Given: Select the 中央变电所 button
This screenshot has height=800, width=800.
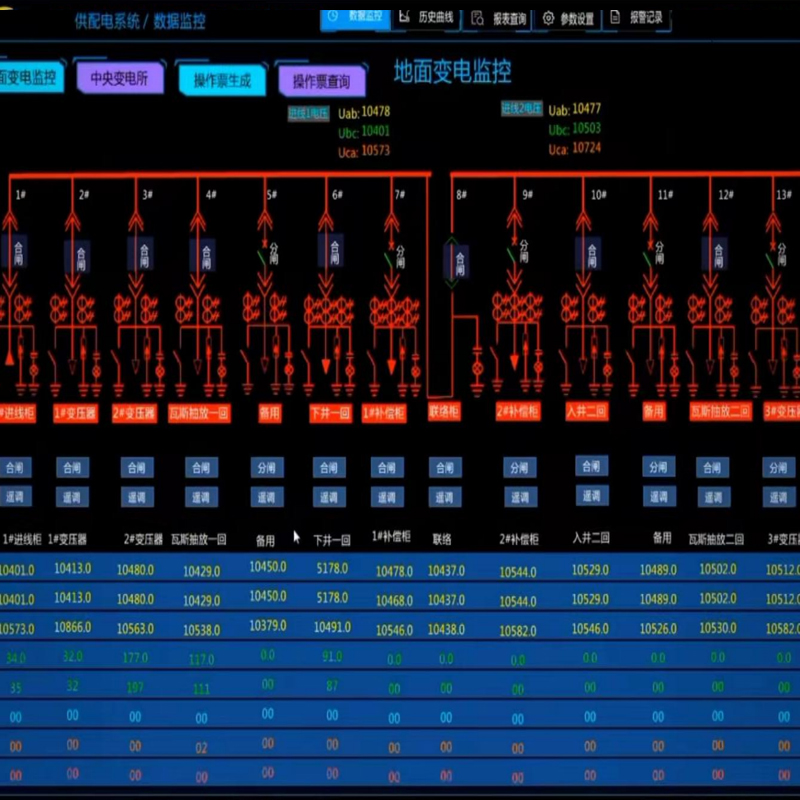Looking at the screenshot, I should (x=119, y=78).
